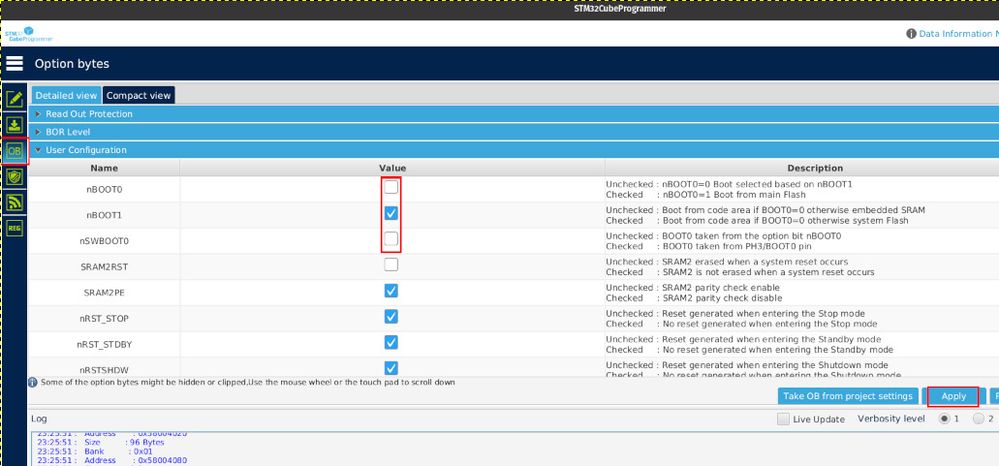Open the REG registers sidebar icon
The height and width of the screenshot is (466, 999).
tap(15, 228)
